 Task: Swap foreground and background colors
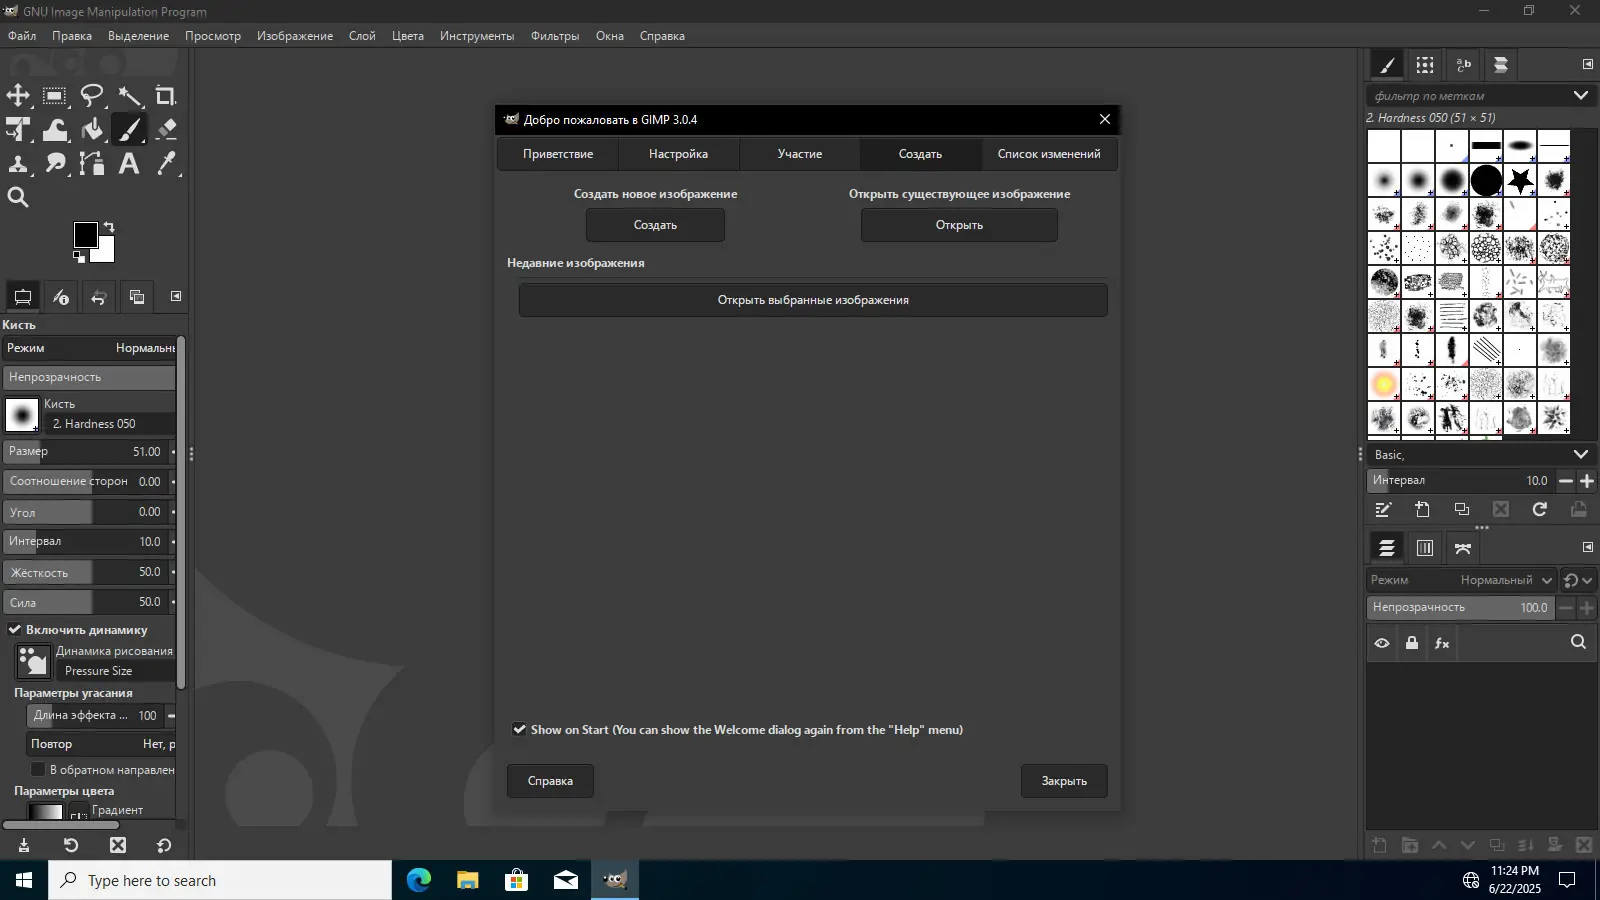tap(109, 227)
